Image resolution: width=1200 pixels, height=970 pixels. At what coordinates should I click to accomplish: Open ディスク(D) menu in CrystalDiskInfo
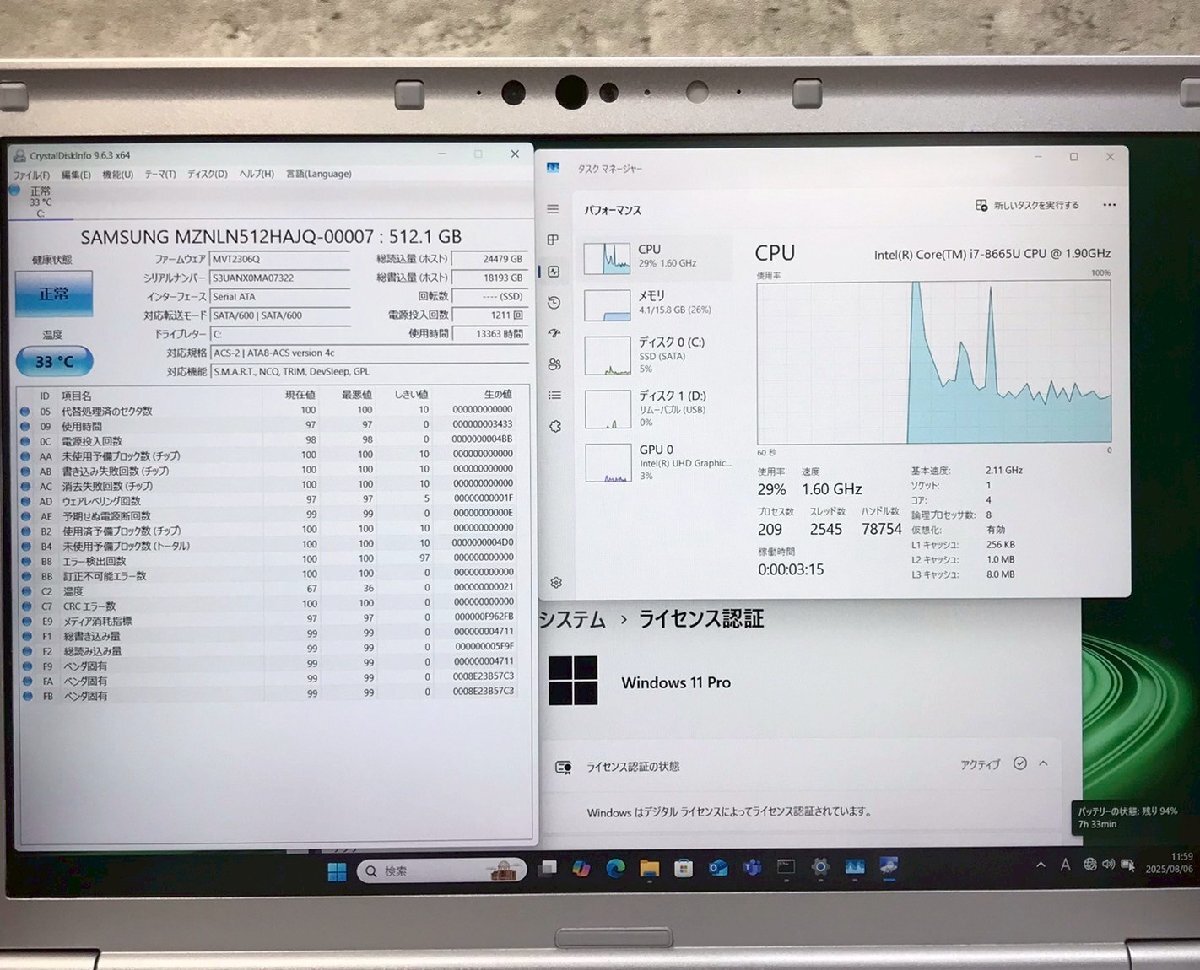tap(207, 174)
